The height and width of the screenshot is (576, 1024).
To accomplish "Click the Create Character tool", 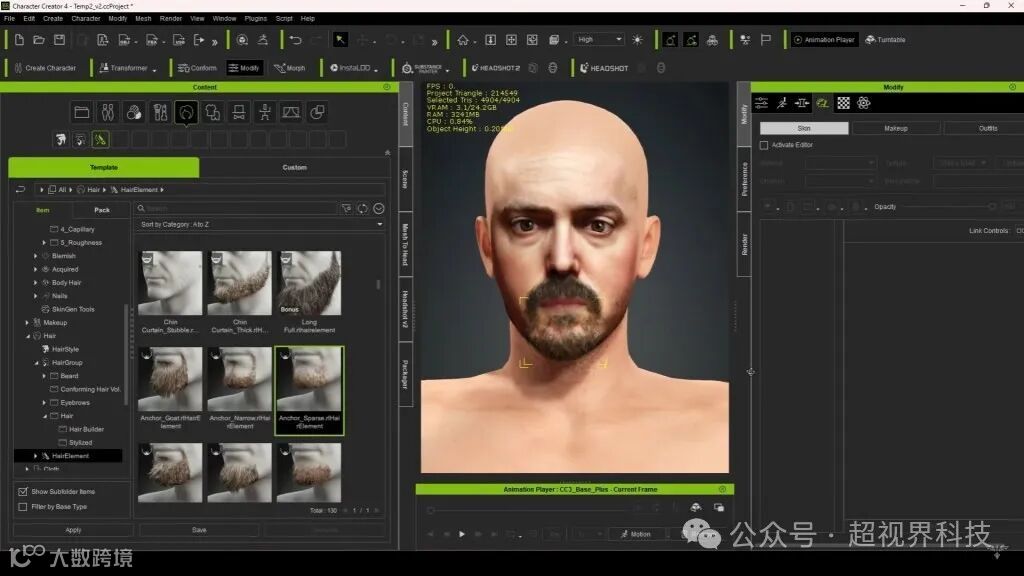I will (x=44, y=68).
